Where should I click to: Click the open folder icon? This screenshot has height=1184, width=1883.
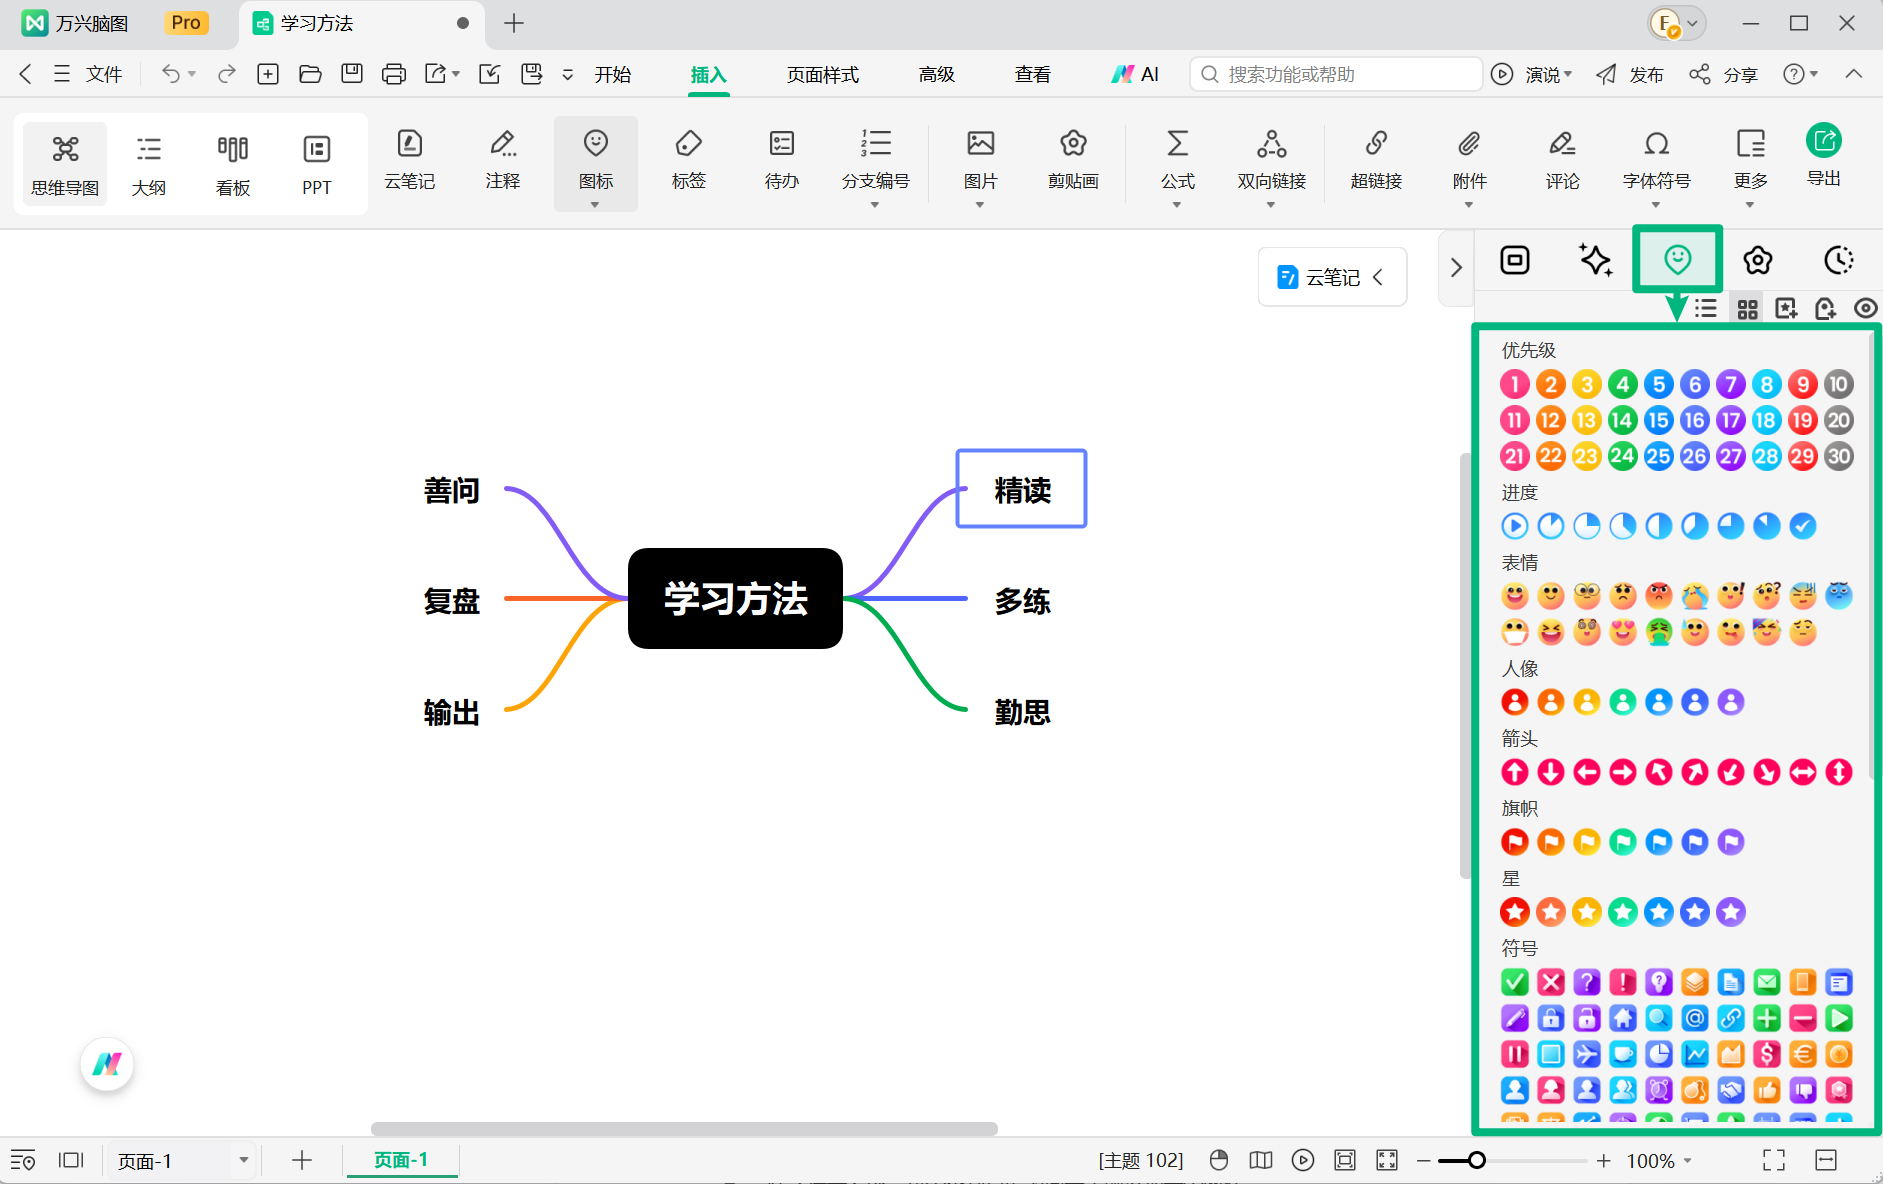(310, 74)
